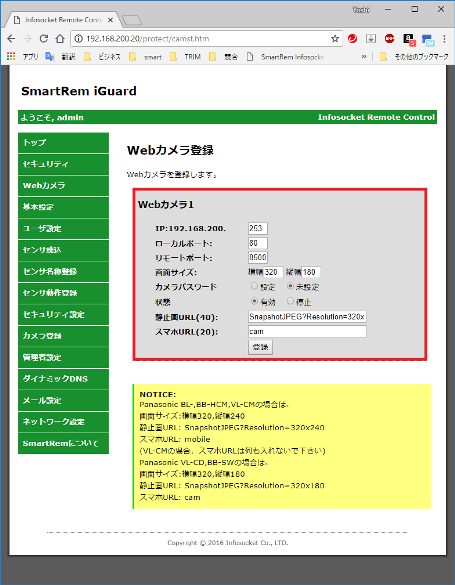The height and width of the screenshot is (585, 455).
Task: Select camera password 設定 radio button
Action: click(254, 286)
